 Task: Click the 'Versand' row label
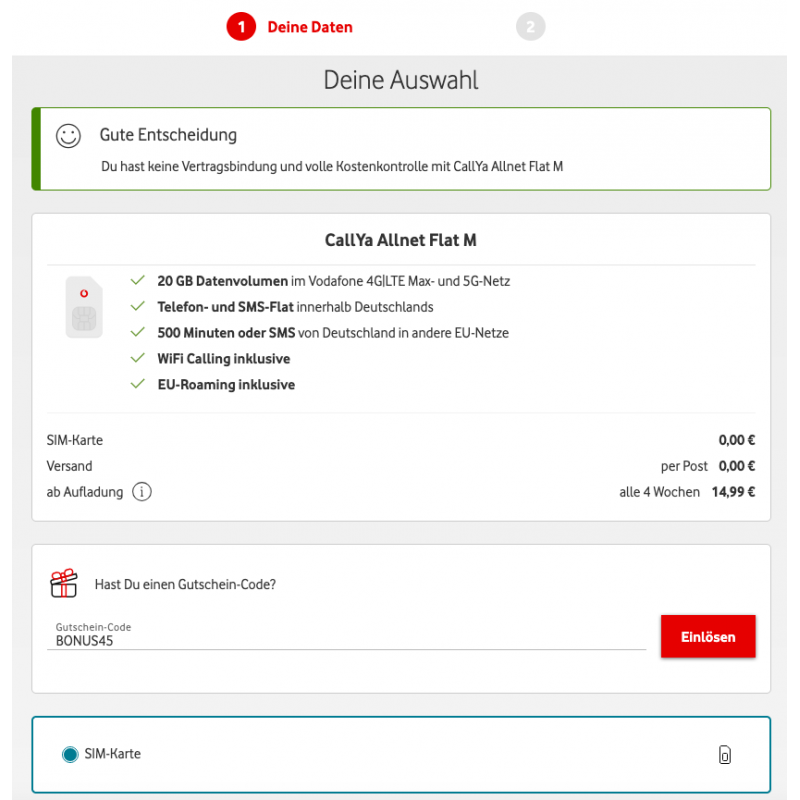69,466
